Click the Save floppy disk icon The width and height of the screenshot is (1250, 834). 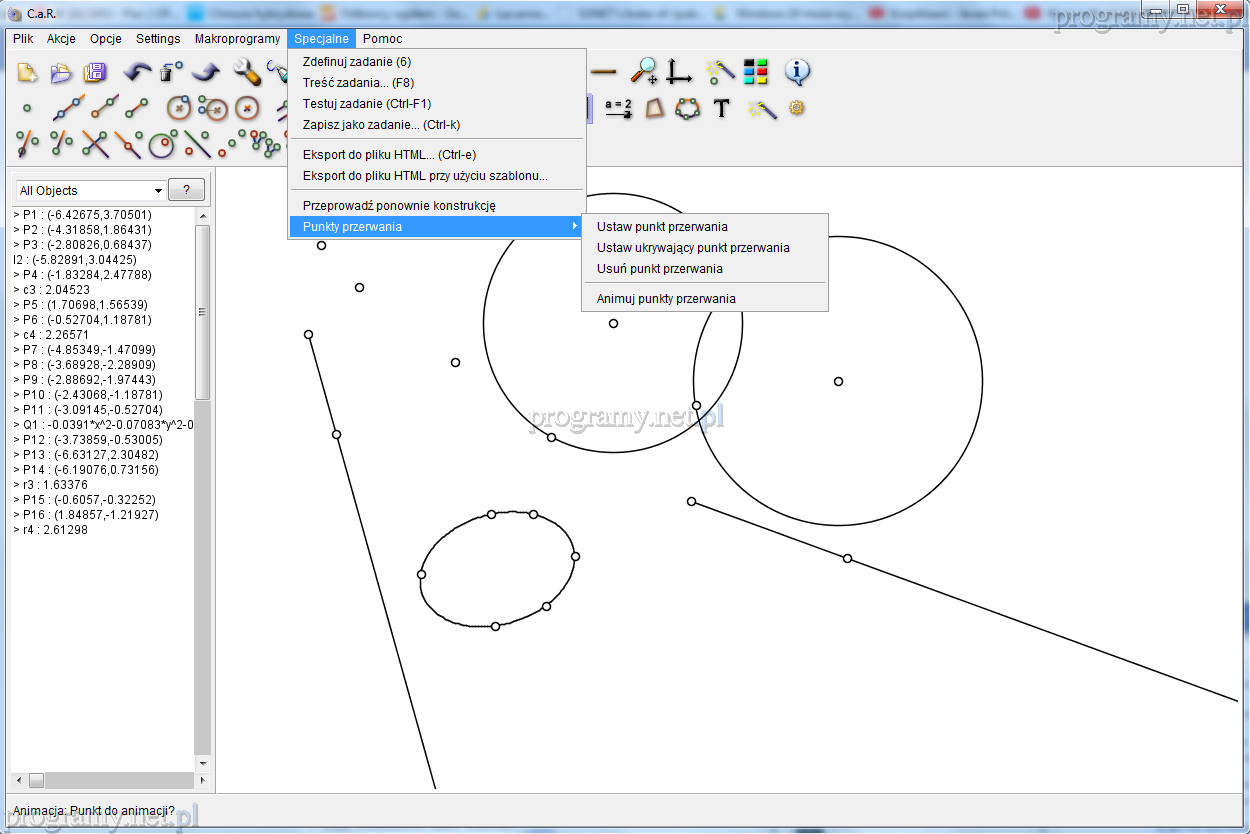95,72
